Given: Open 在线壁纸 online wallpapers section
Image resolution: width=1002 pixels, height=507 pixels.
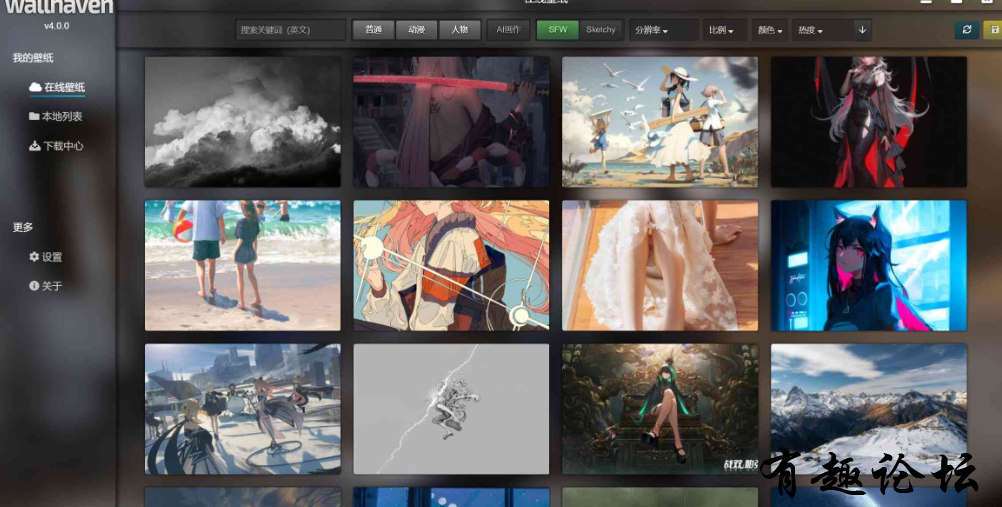Looking at the screenshot, I should coord(57,87).
